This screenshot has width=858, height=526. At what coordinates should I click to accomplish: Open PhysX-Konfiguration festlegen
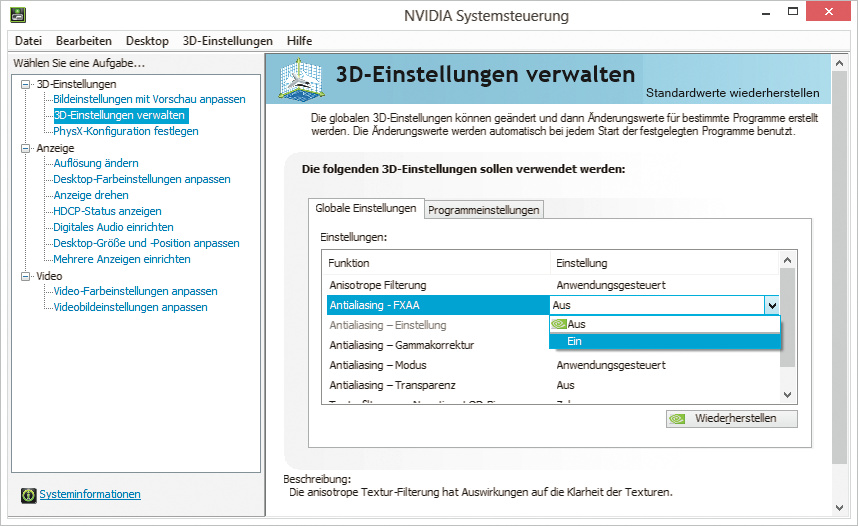126,131
